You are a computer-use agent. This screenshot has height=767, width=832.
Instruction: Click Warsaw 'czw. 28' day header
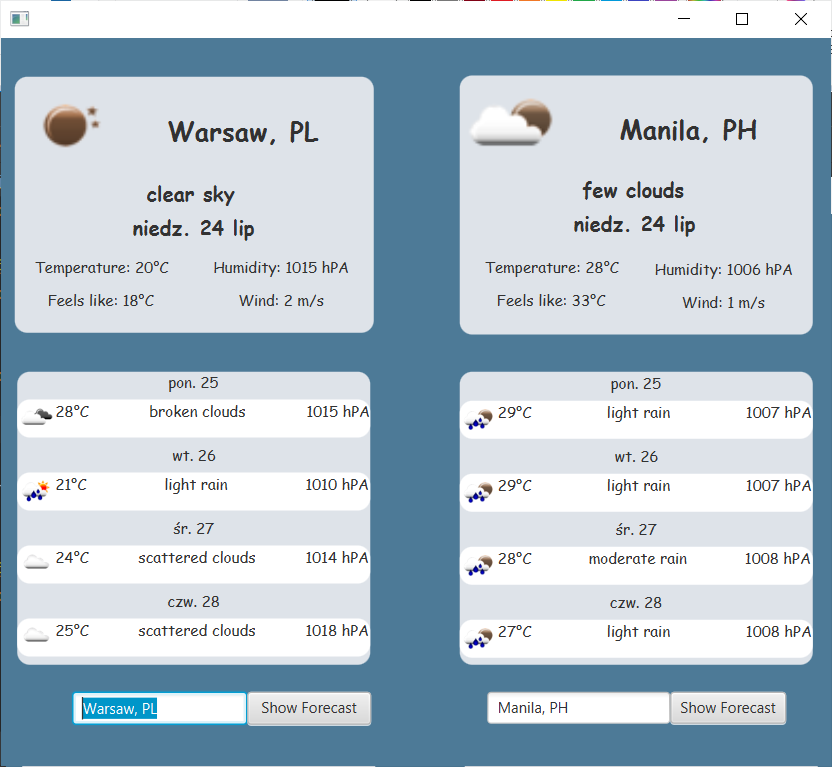coord(193,602)
